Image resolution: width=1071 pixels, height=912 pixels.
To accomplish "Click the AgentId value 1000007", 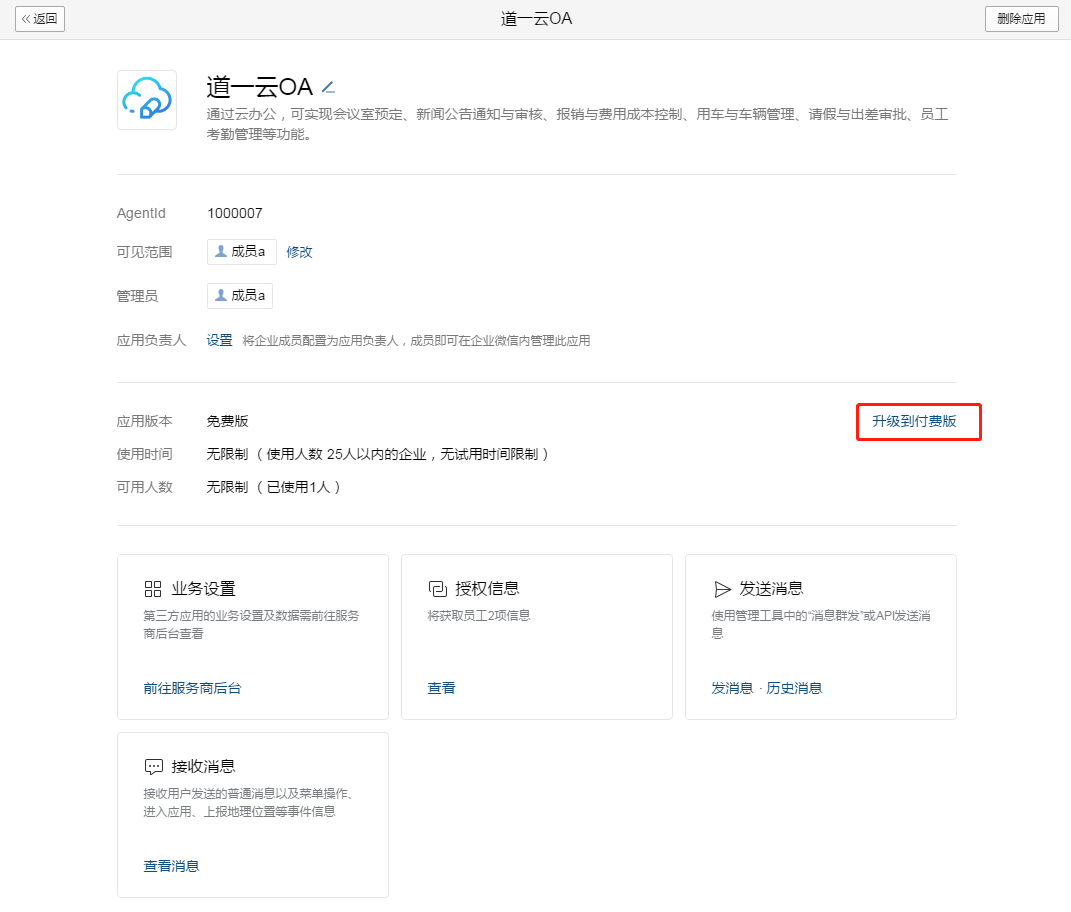I will click(235, 213).
